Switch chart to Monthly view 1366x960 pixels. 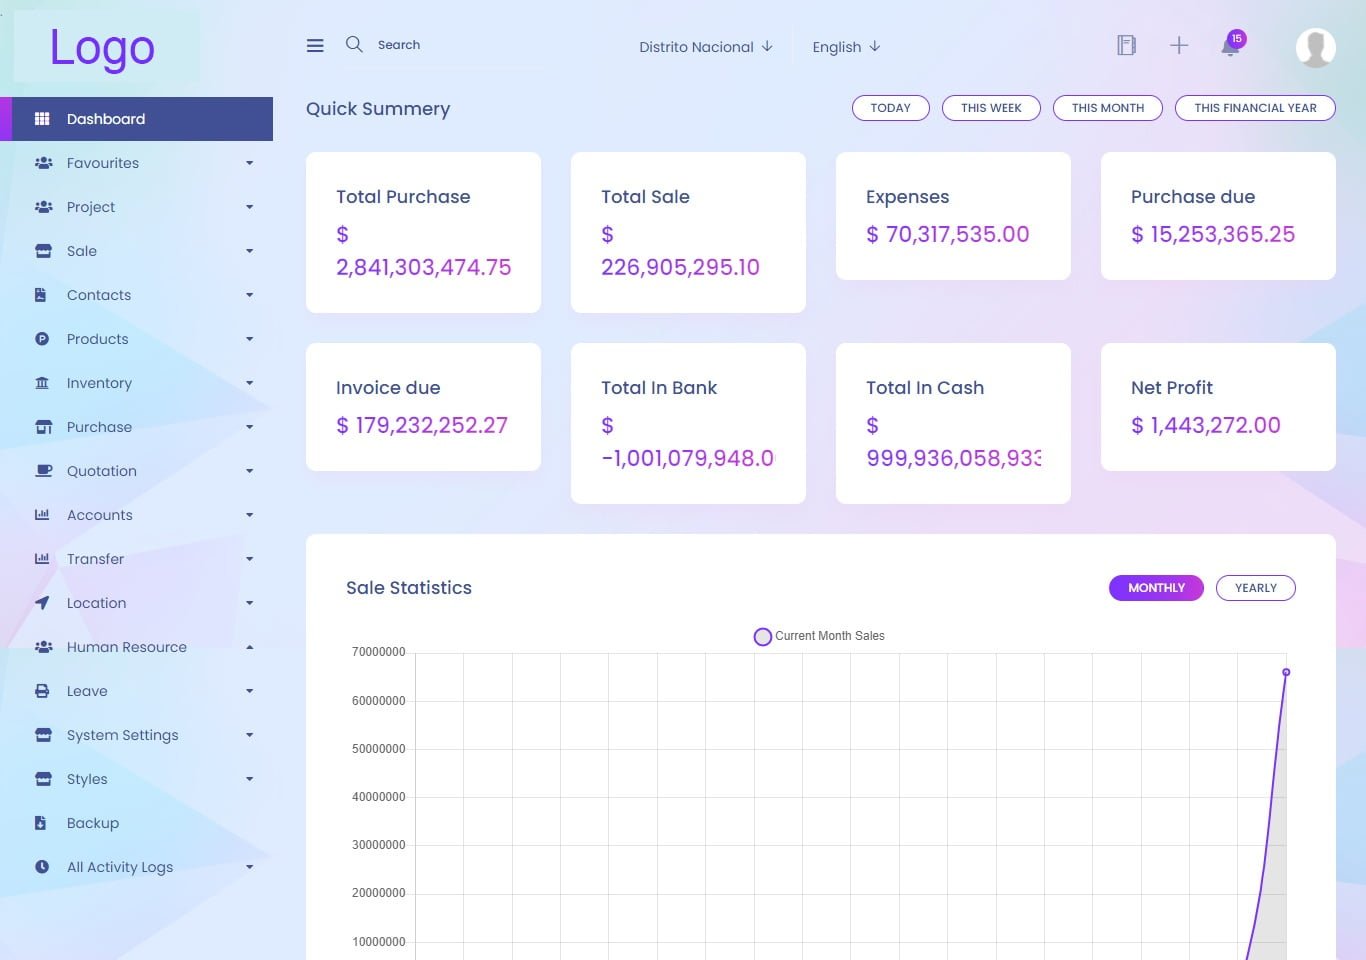tap(1156, 588)
